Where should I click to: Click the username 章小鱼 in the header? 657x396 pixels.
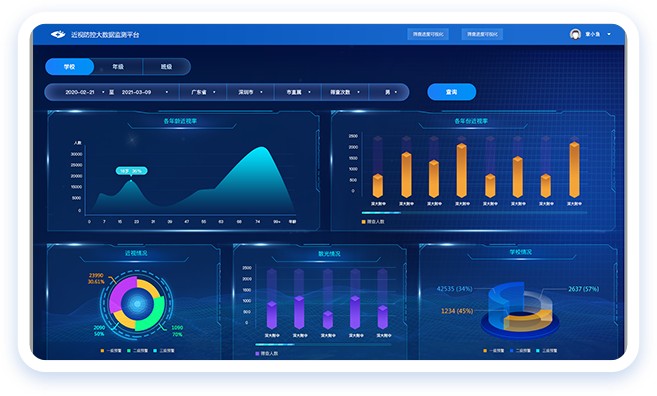(592, 34)
